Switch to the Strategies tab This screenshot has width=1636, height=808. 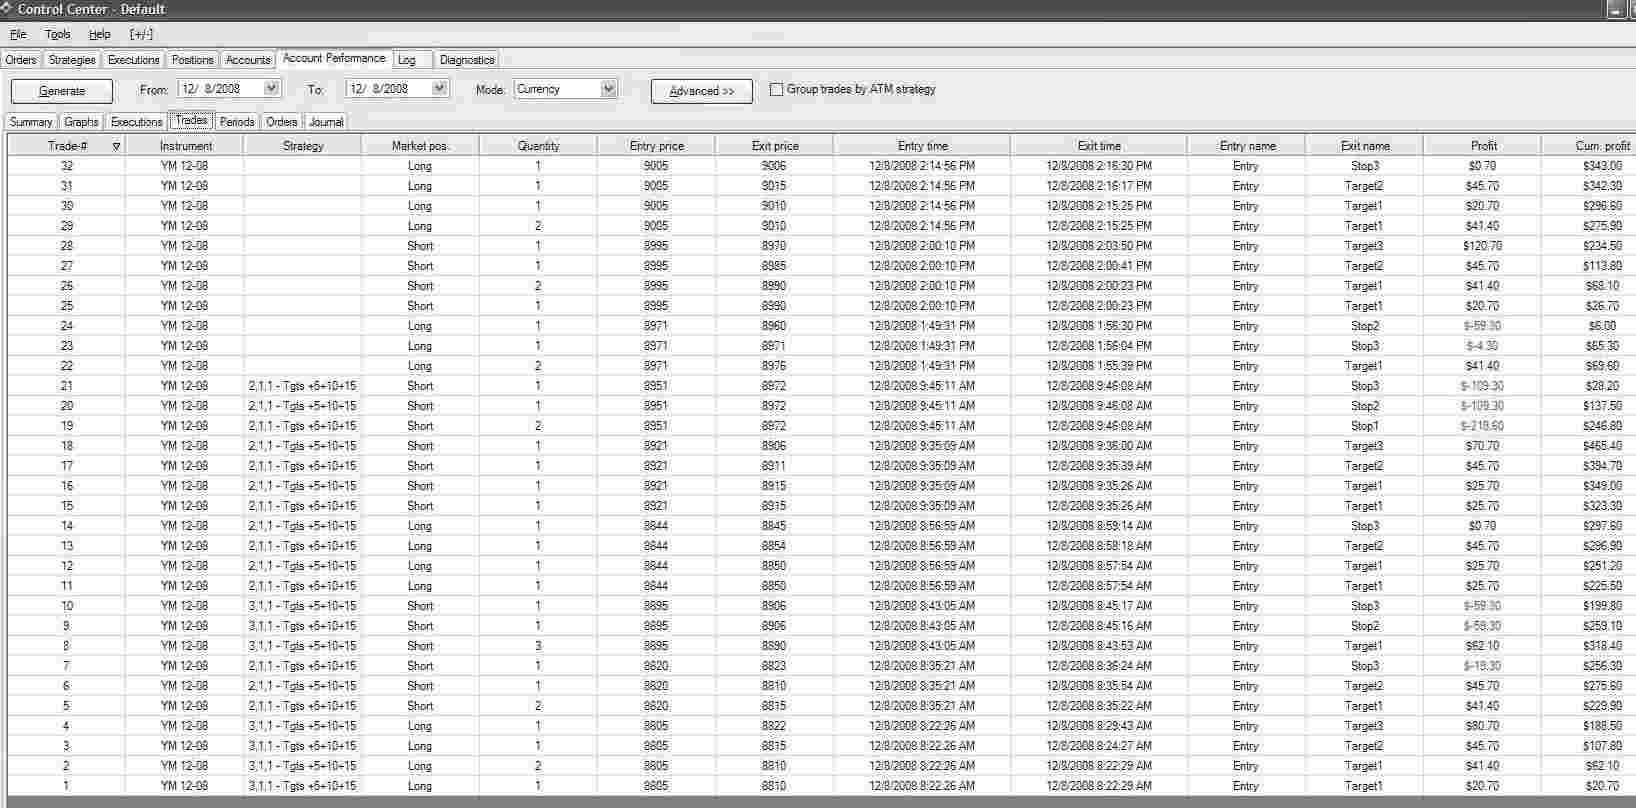(72, 60)
